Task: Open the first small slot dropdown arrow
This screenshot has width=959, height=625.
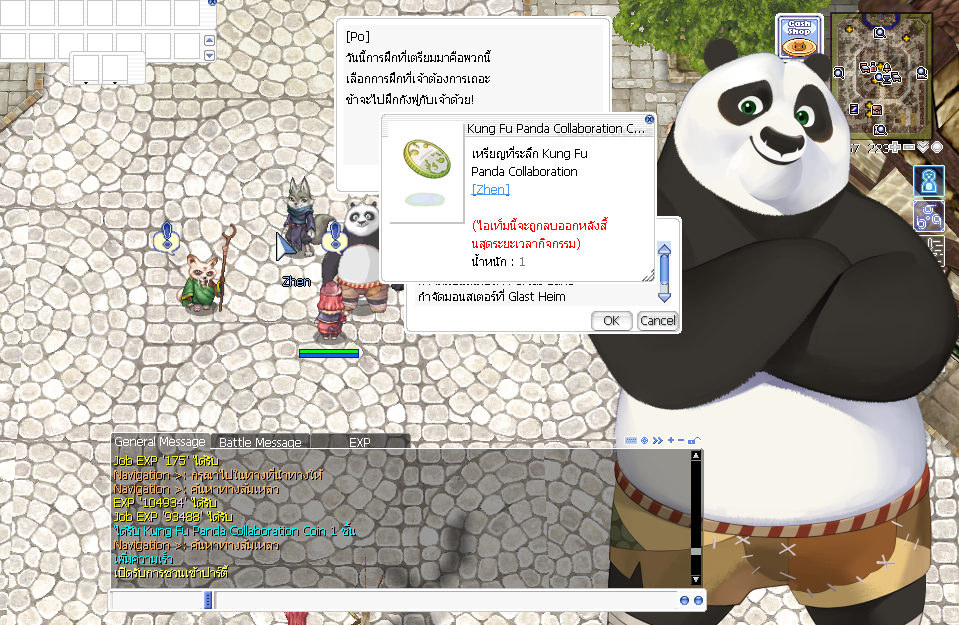Action: tap(86, 82)
